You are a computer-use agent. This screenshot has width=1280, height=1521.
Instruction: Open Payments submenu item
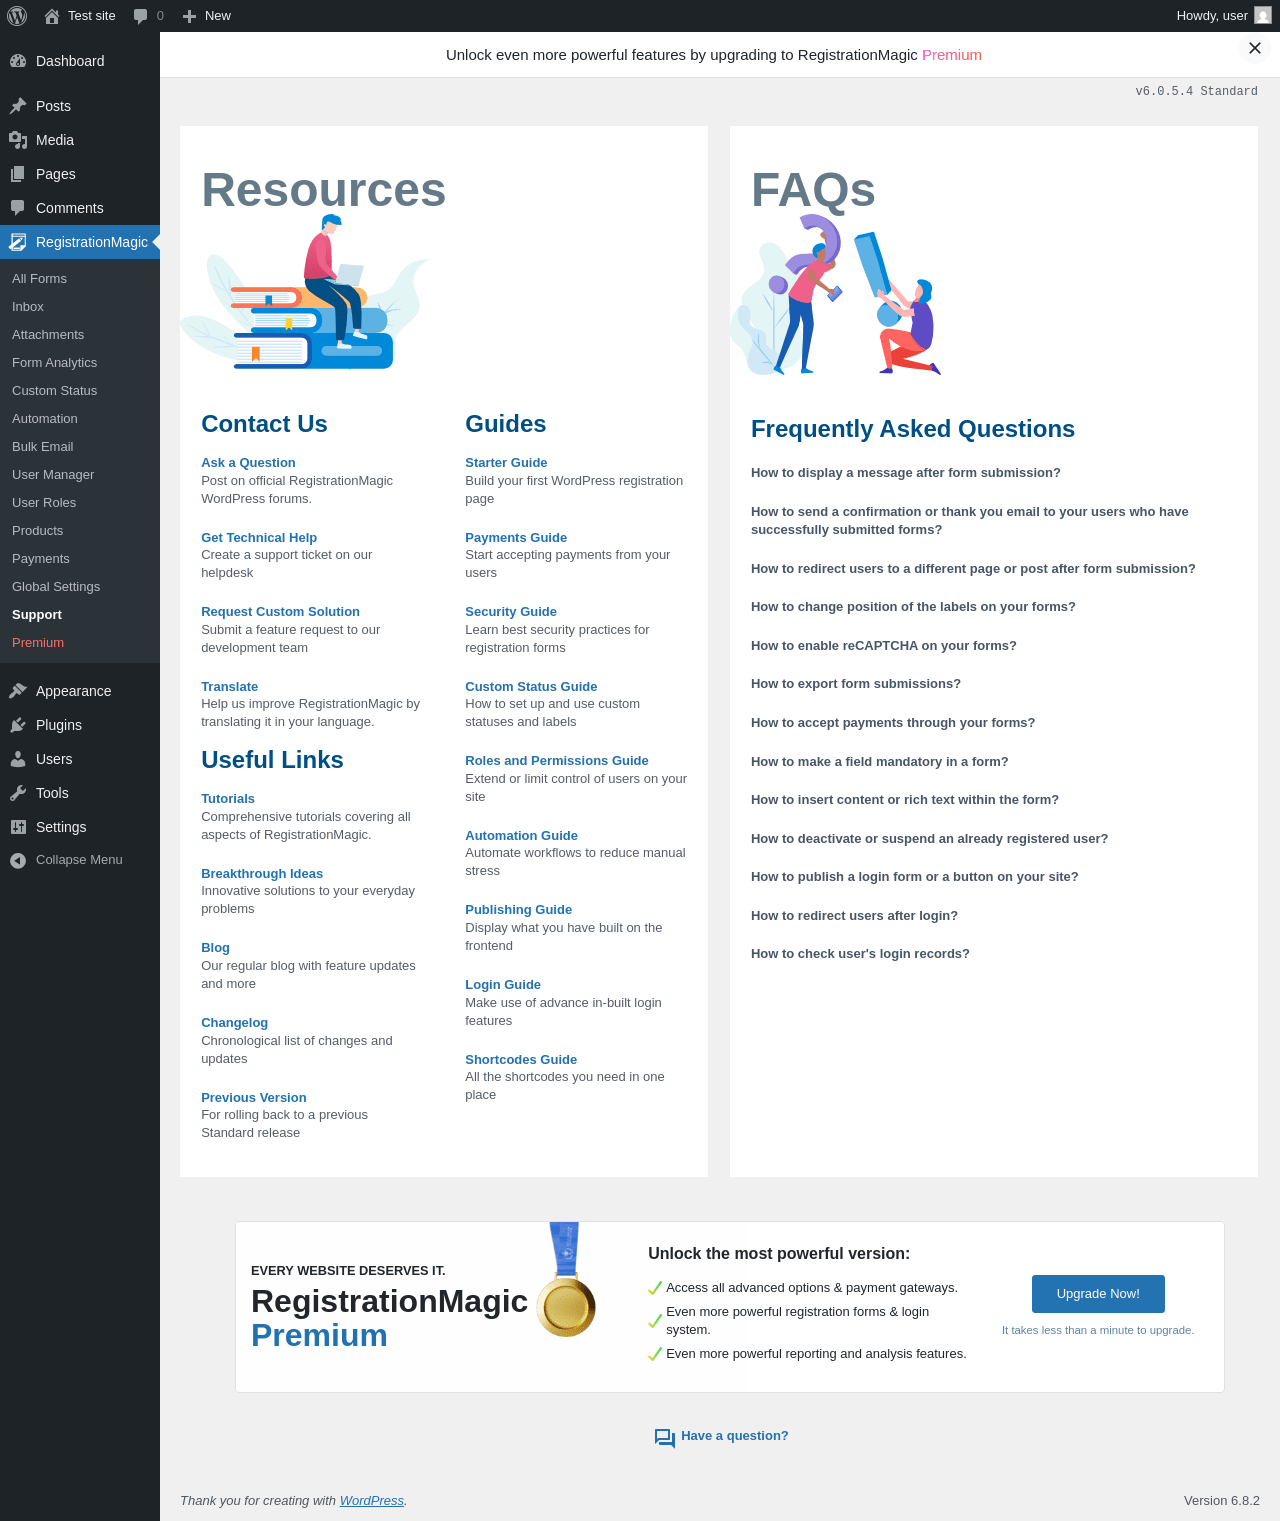point(41,559)
